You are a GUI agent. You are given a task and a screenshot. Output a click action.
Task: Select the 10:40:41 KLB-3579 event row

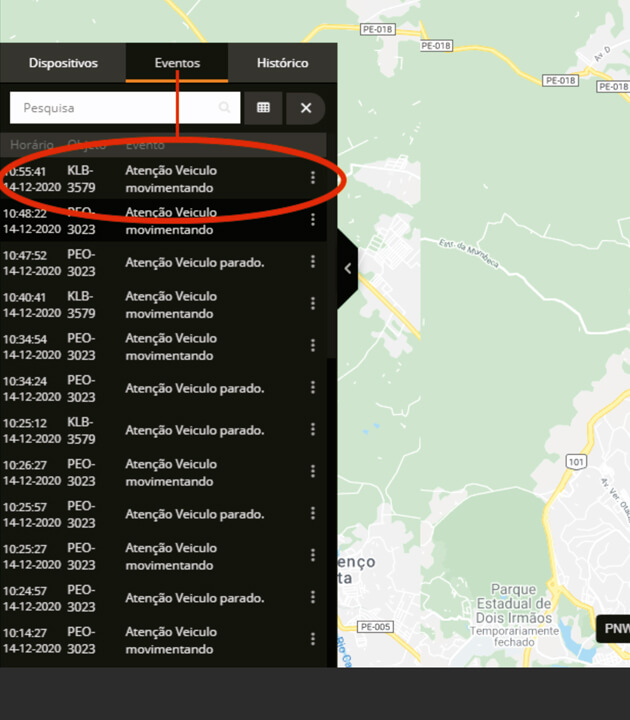pyautogui.click(x=163, y=304)
